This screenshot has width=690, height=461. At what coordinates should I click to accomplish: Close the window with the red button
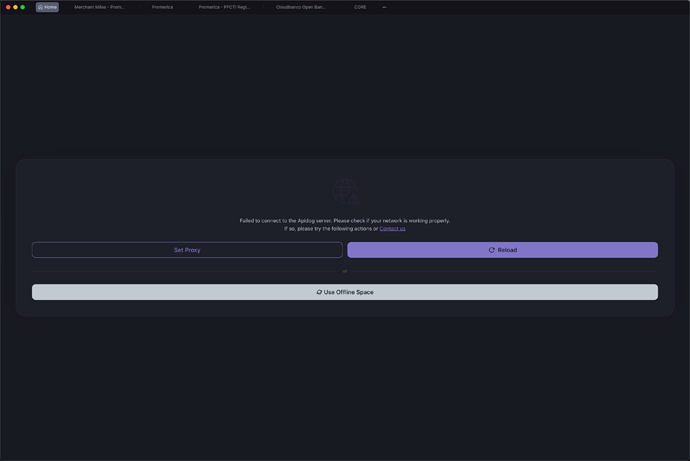[8, 7]
